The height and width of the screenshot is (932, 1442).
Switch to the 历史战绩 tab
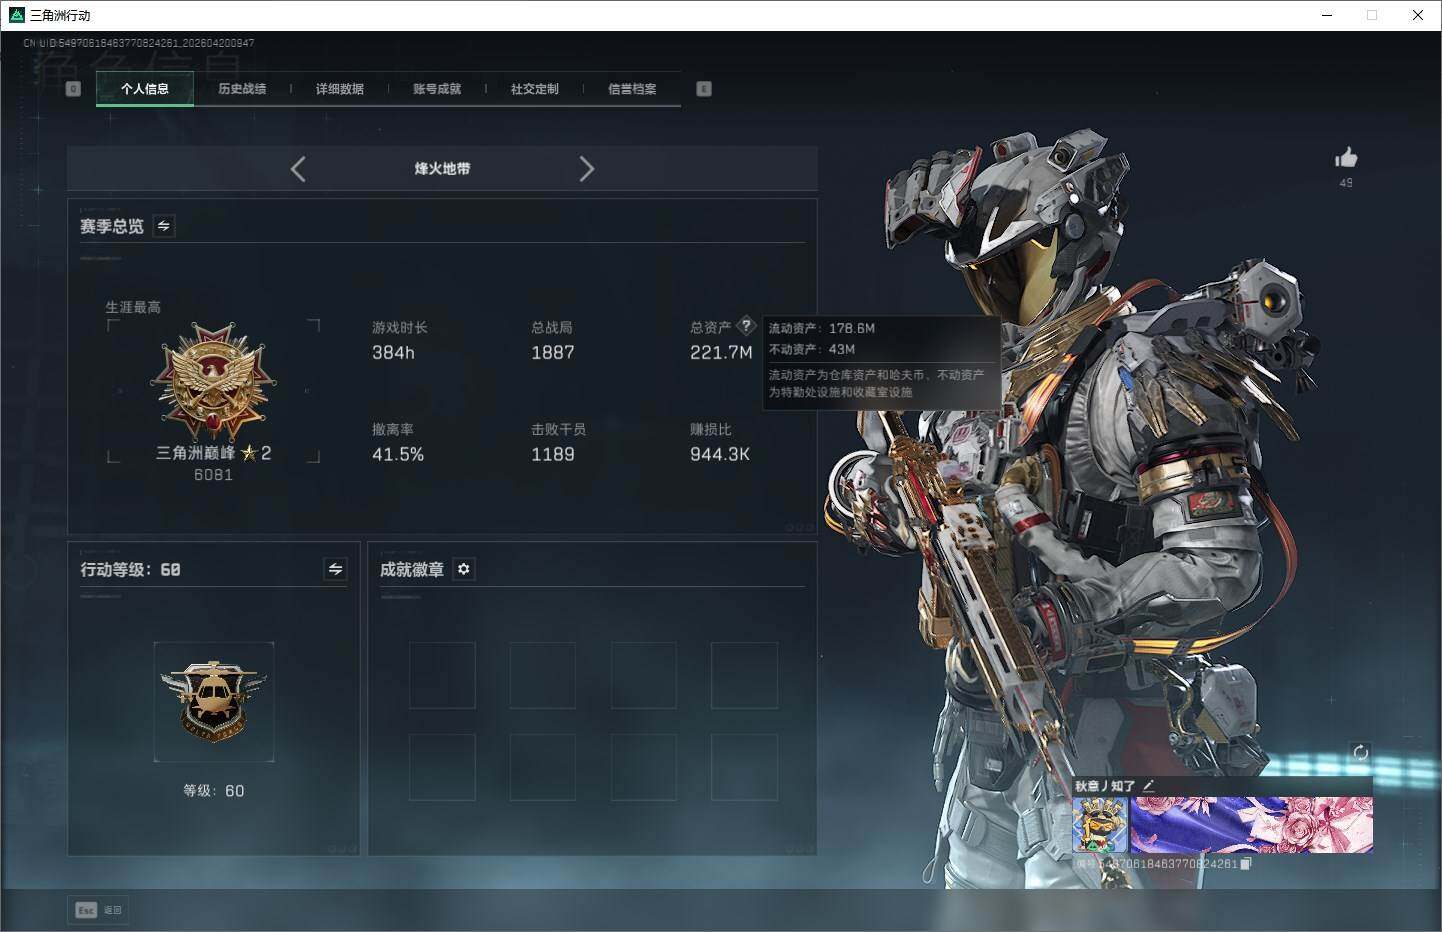pyautogui.click(x=242, y=89)
